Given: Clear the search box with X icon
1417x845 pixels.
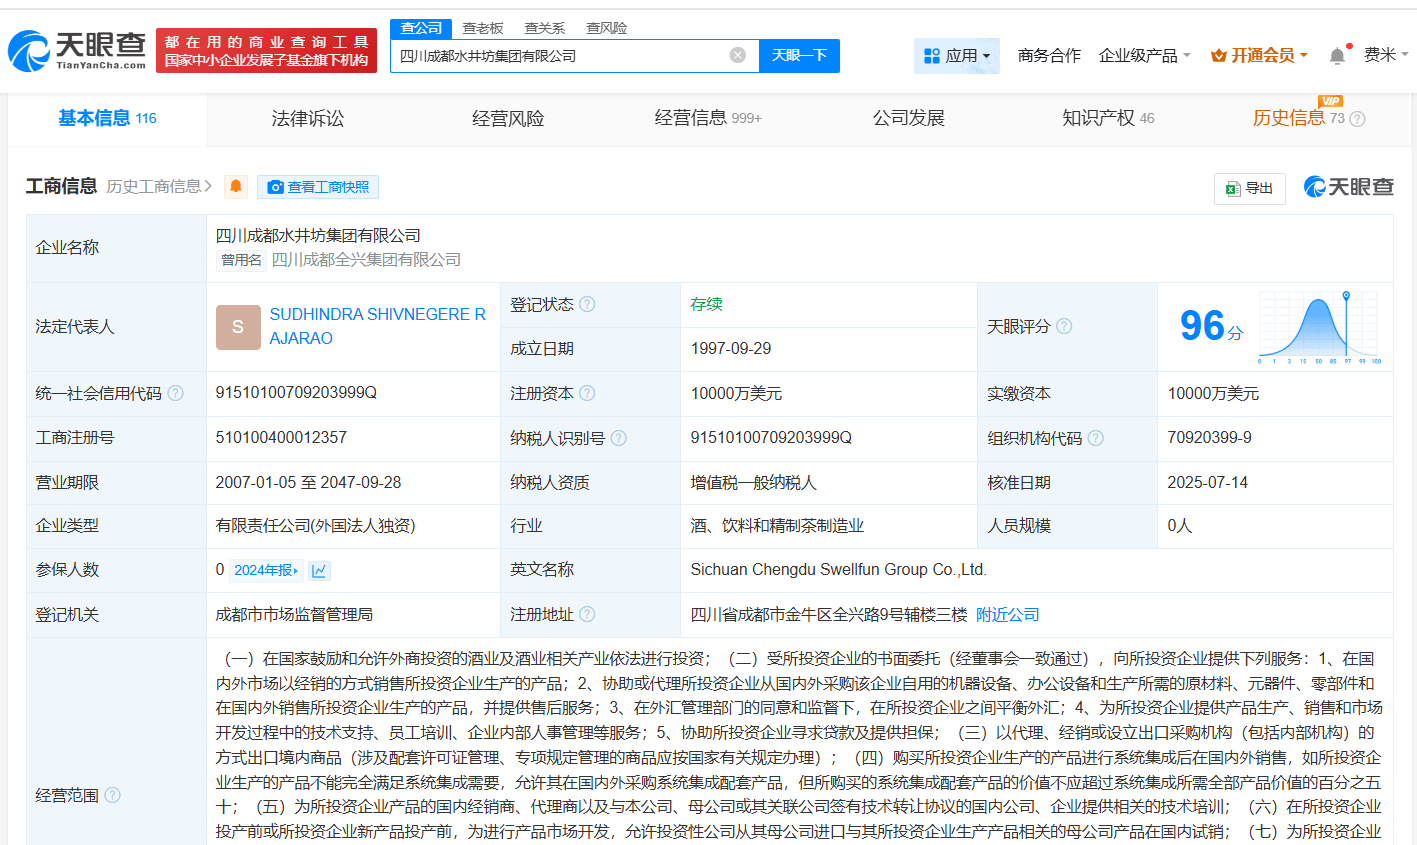Looking at the screenshot, I should (x=738, y=55).
